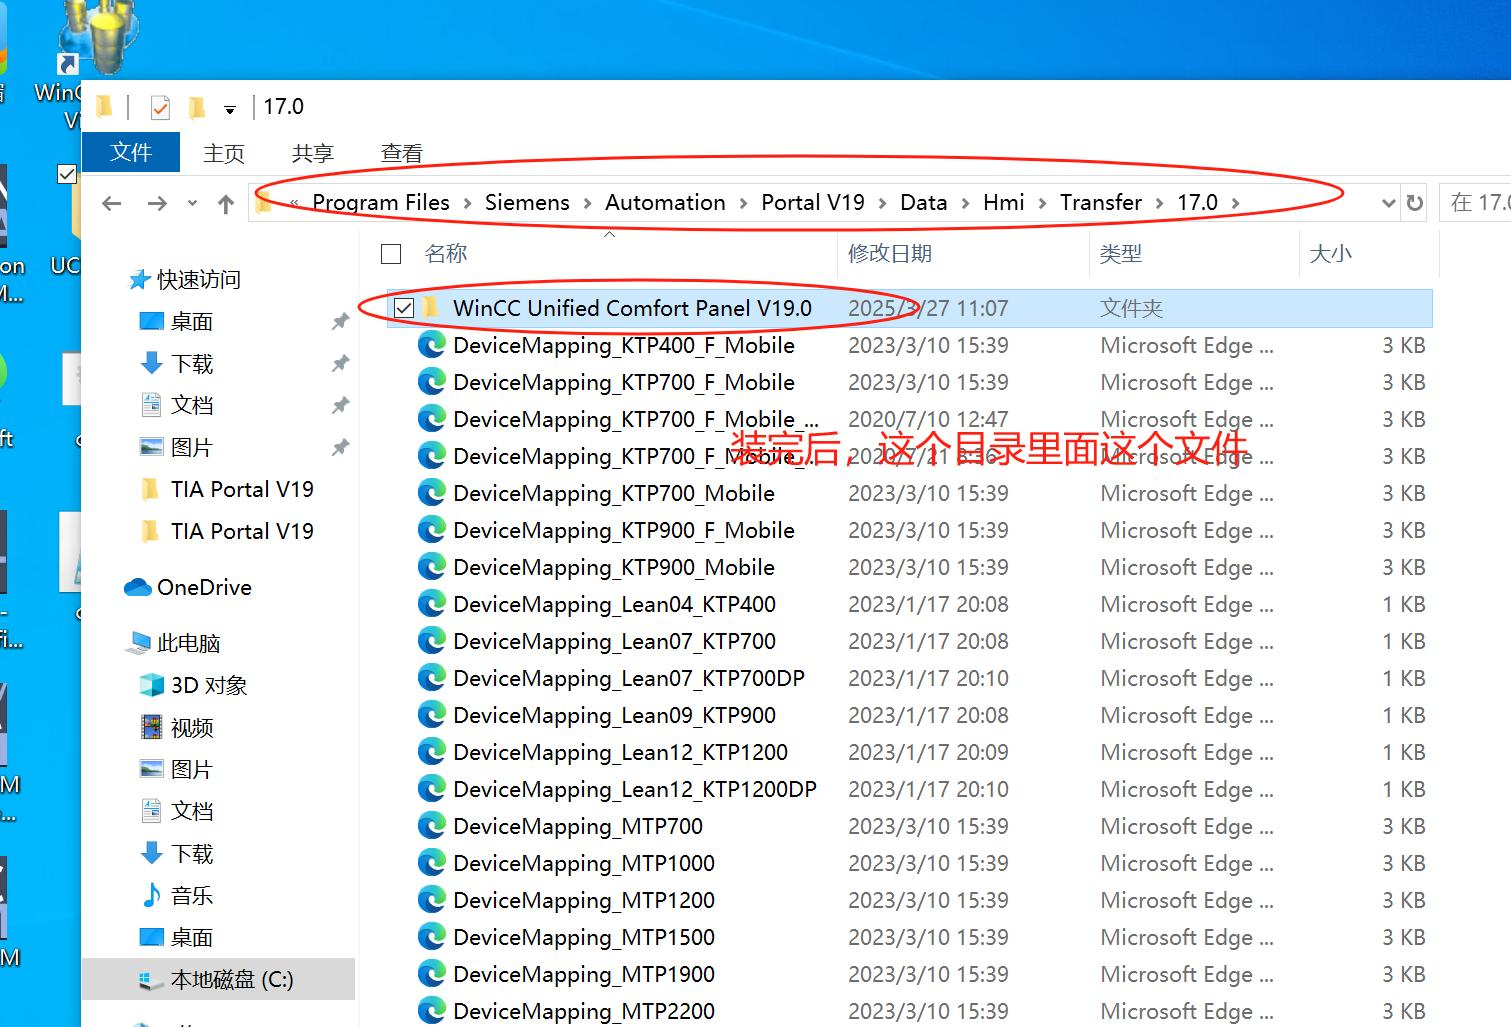Go up one folder level

(x=226, y=204)
